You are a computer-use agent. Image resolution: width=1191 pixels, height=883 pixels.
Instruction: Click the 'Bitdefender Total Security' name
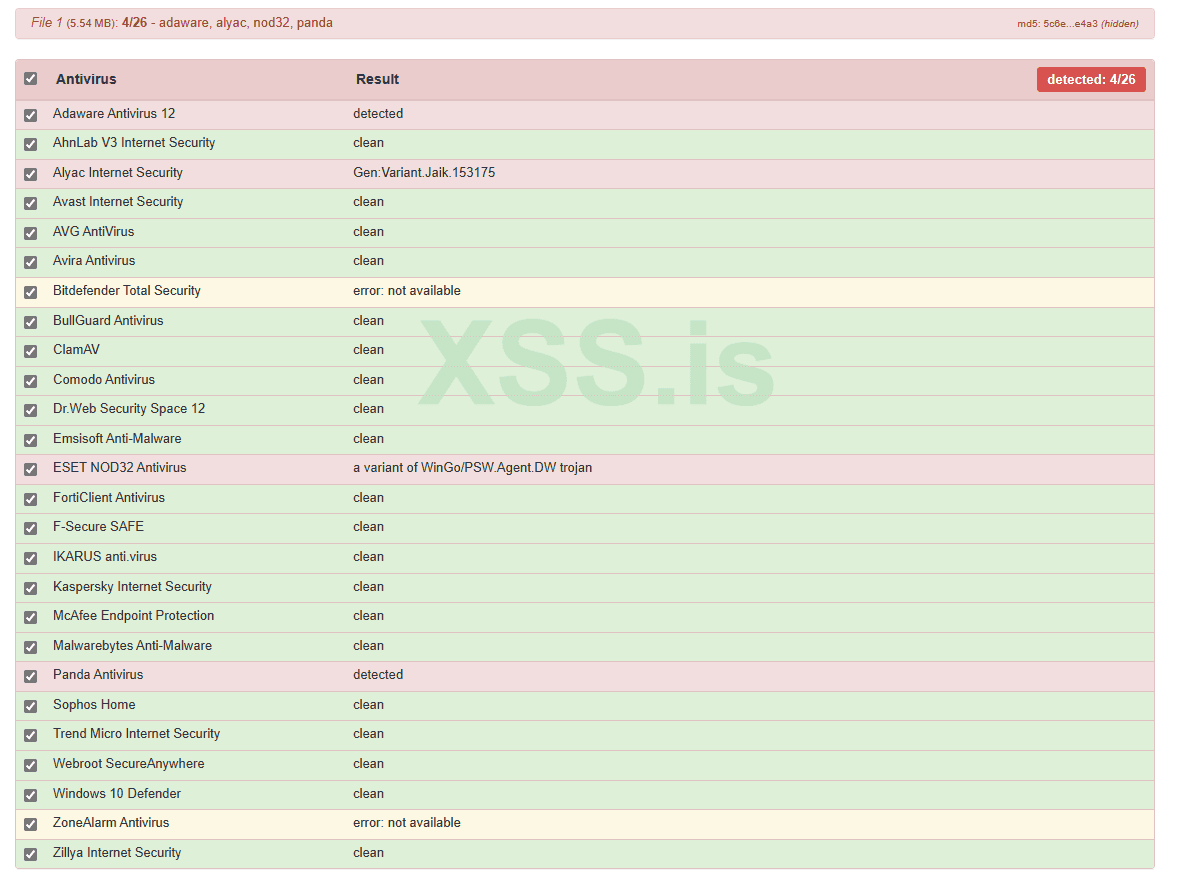(x=127, y=291)
